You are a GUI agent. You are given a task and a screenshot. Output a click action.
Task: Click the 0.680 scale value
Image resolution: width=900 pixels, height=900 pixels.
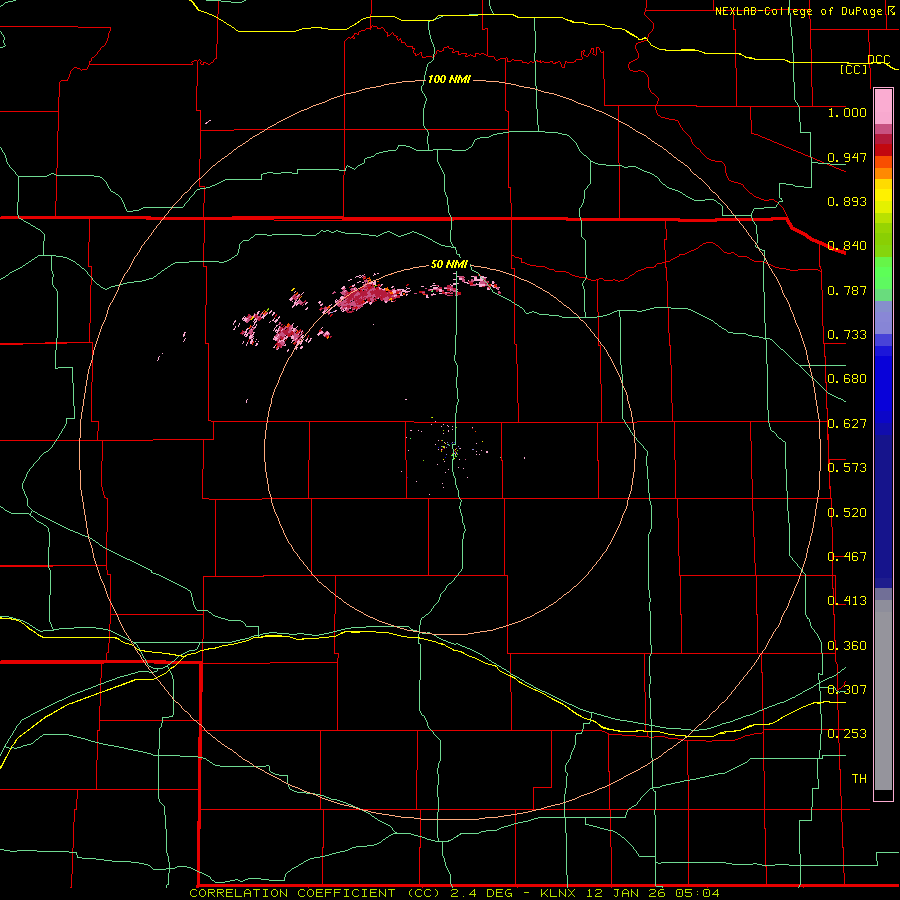847,379
